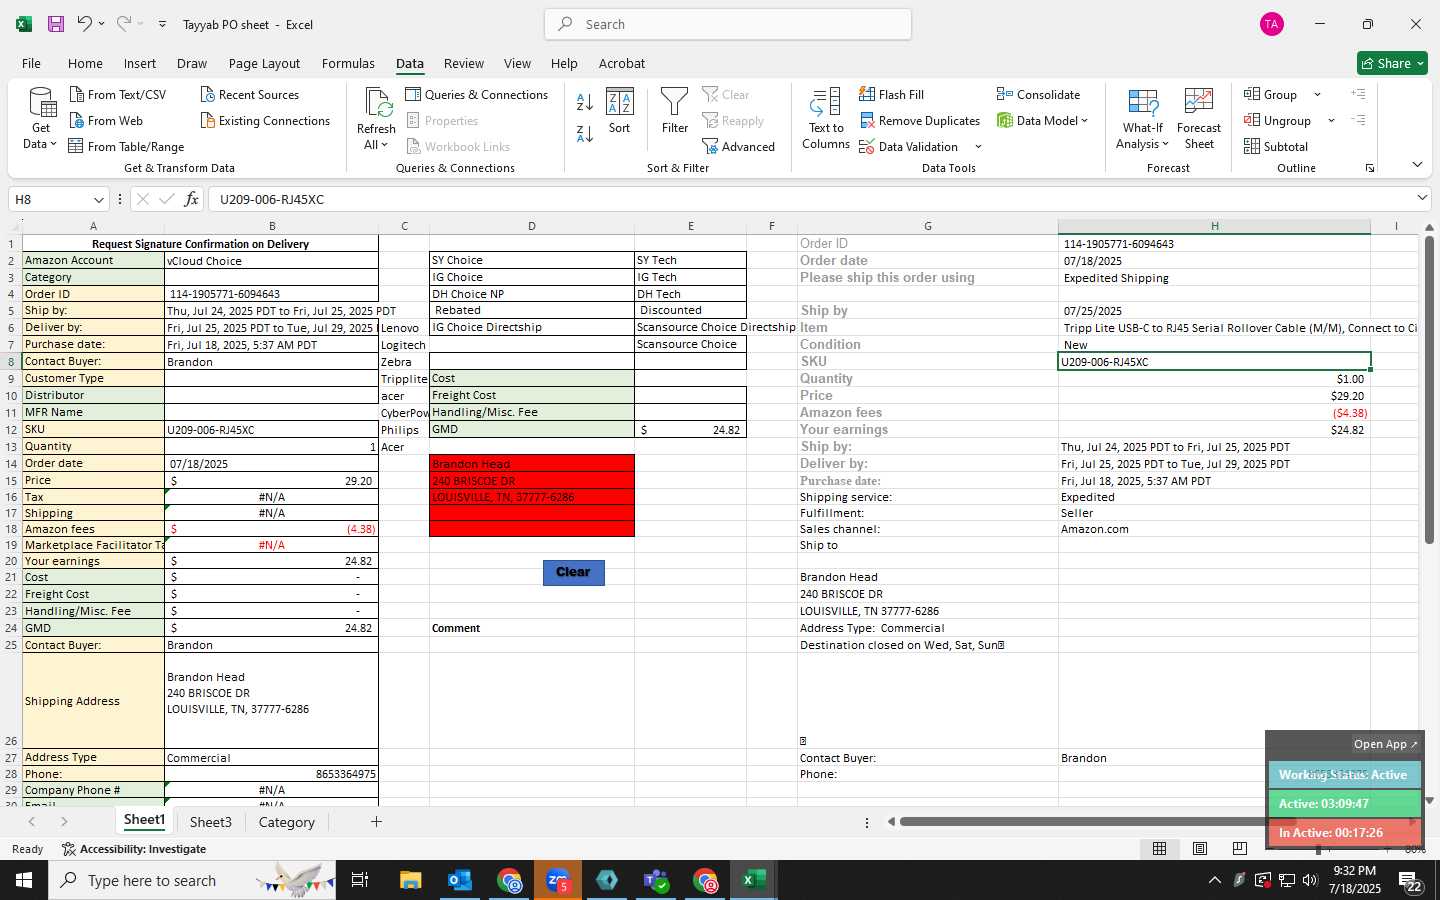Screen dimensions: 1440x900
Task: Open Get Data button
Action: (x=41, y=119)
